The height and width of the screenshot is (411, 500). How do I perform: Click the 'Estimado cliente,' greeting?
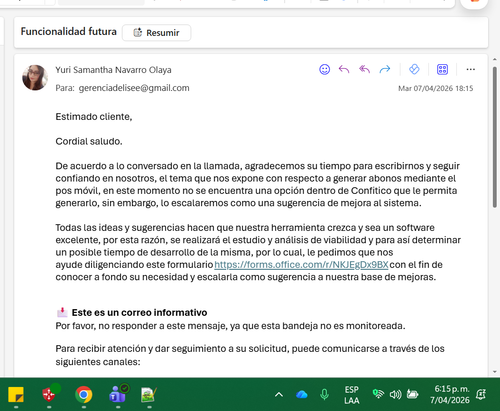pos(94,117)
